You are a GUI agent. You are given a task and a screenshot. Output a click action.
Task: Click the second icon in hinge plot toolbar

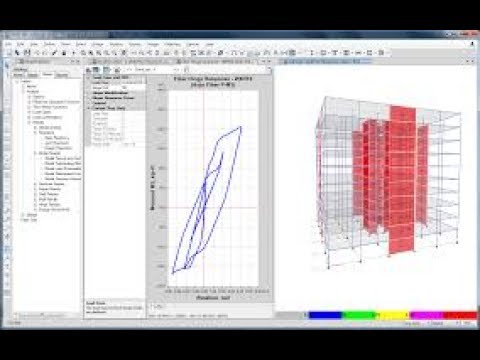tap(96, 70)
